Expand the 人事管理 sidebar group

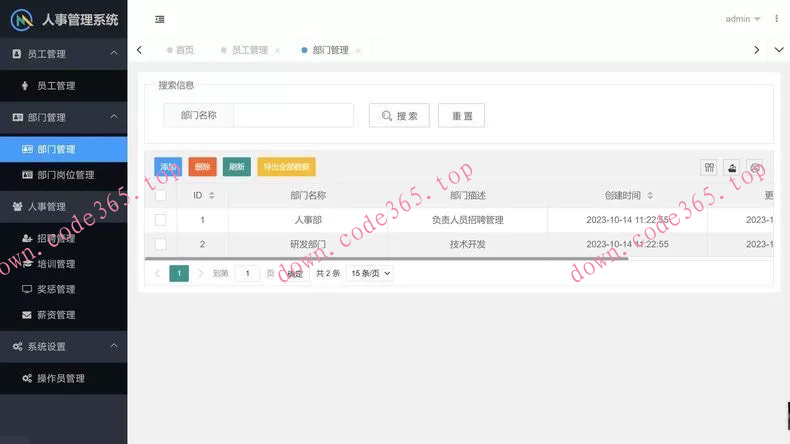pyautogui.click(x=63, y=207)
